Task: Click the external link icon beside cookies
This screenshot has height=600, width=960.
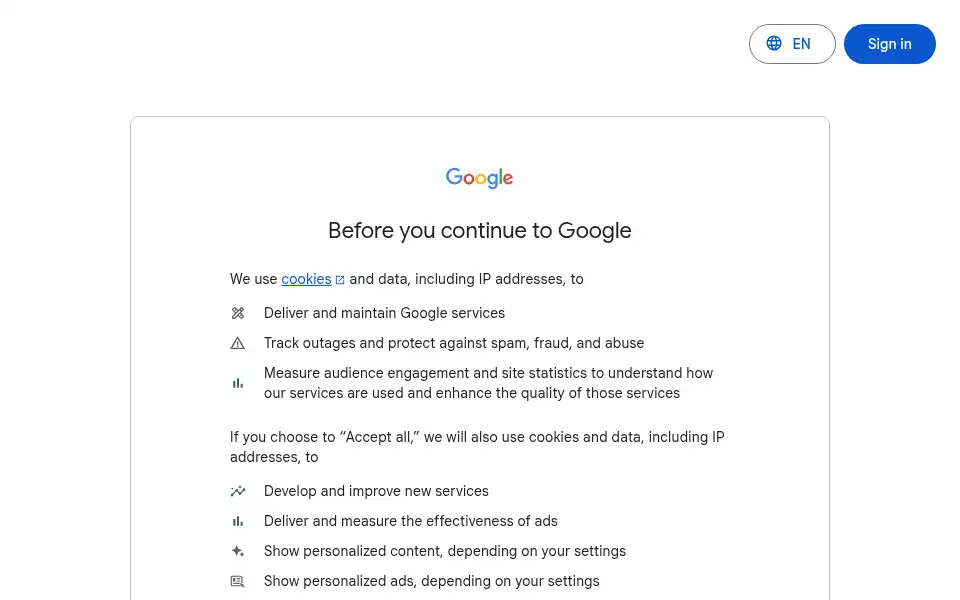Action: coord(340,280)
